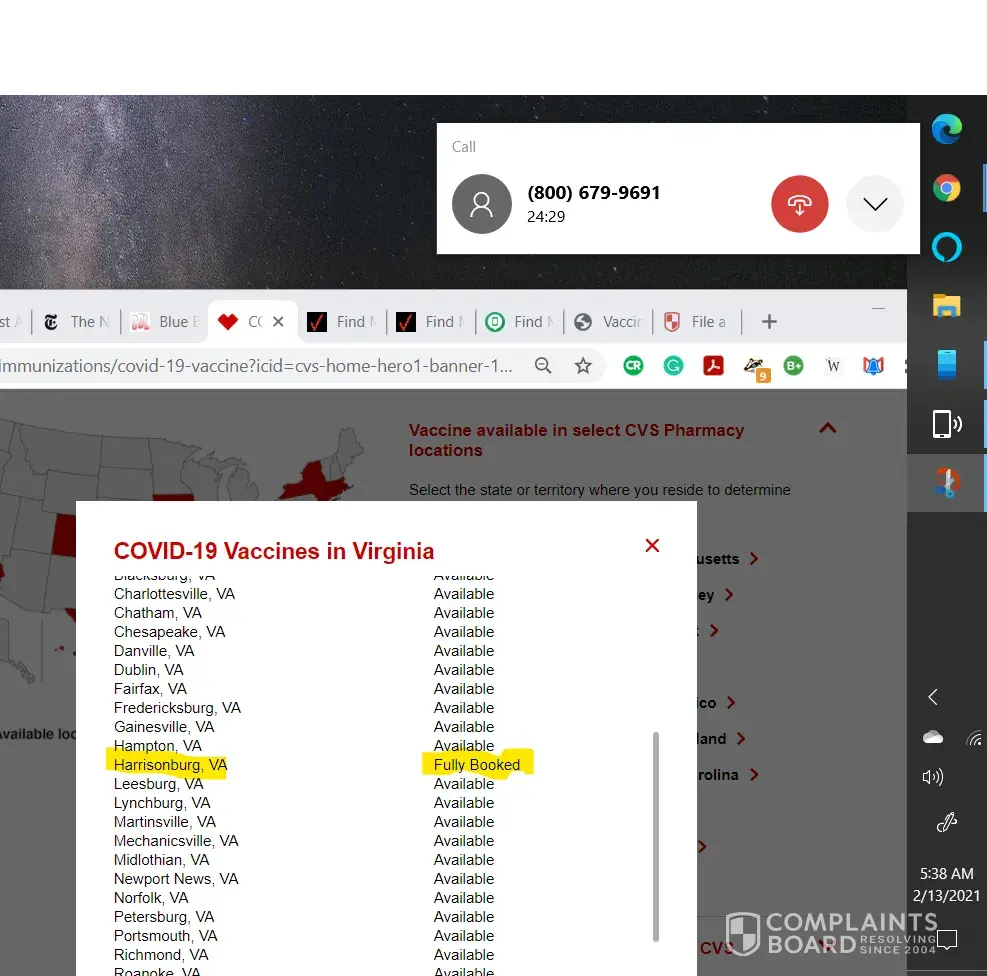Close the COVID-19 Vaccines in Virginia popup
Viewport: 987px width, 976px height.
[652, 545]
